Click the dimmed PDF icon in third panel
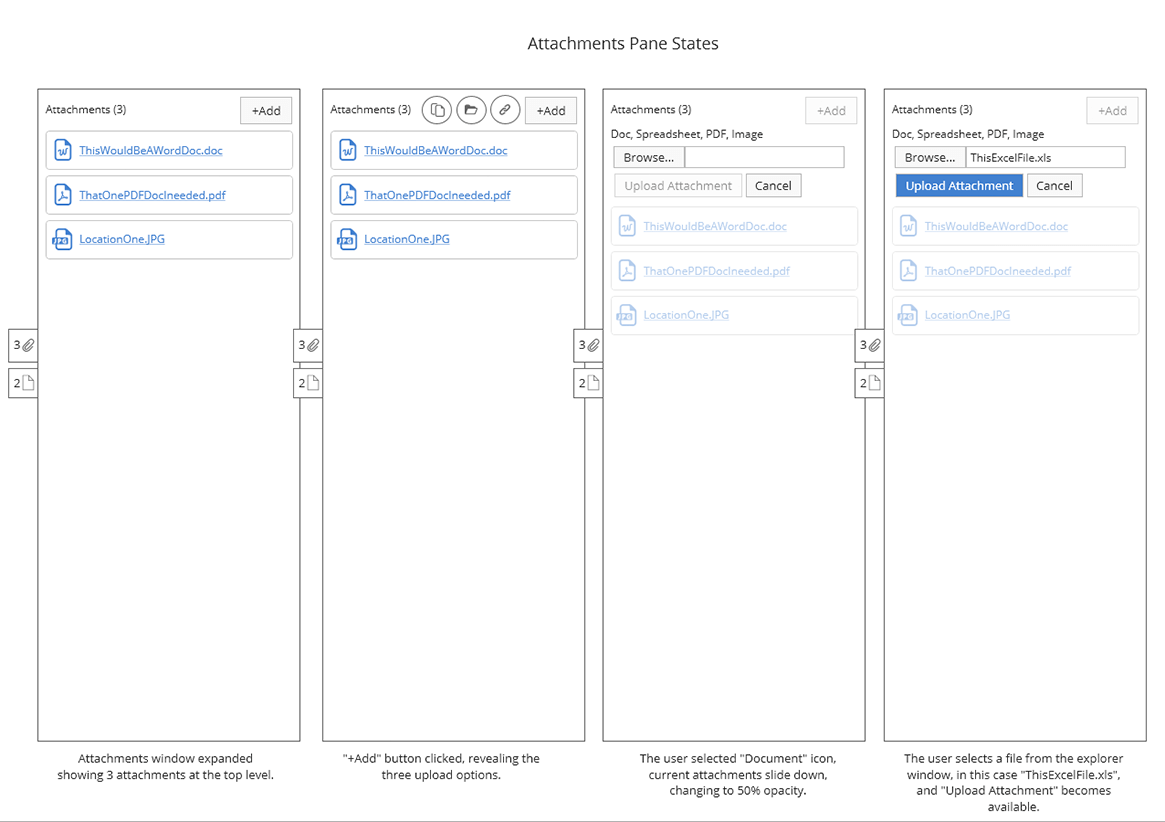The width and height of the screenshot is (1165, 822). [627, 270]
